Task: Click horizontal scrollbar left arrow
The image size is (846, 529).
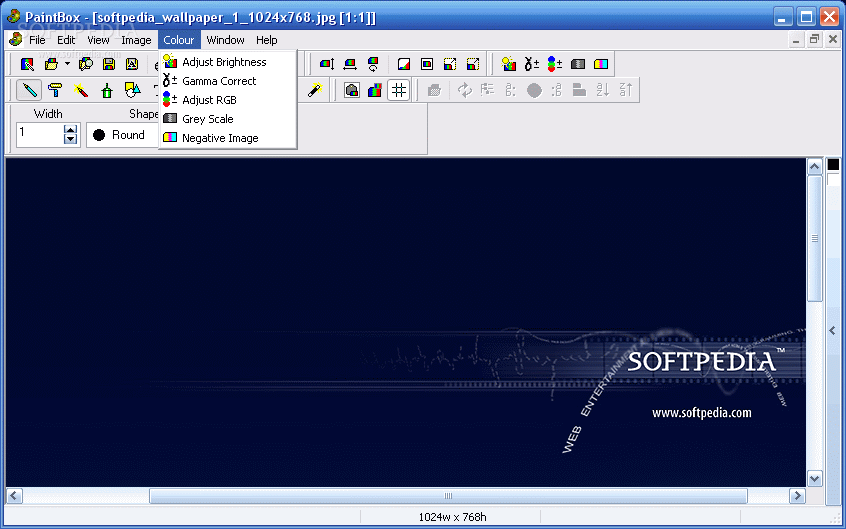Action: point(14,496)
